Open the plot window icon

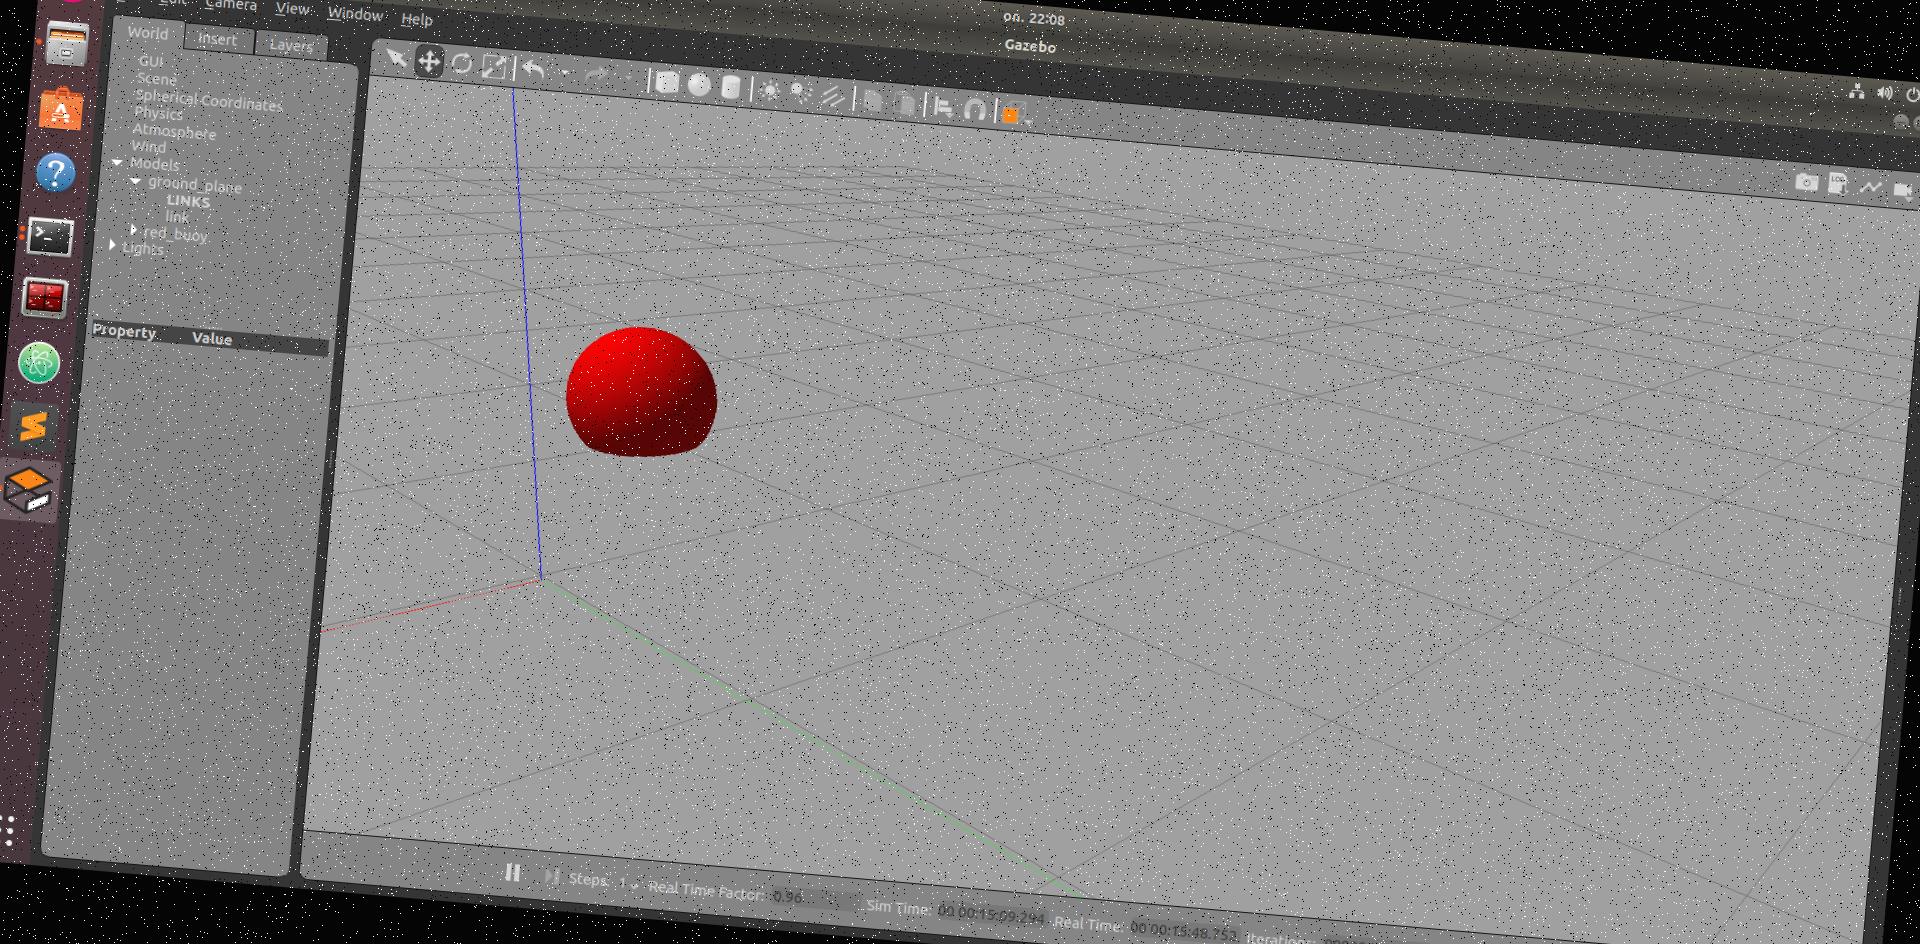(1870, 187)
